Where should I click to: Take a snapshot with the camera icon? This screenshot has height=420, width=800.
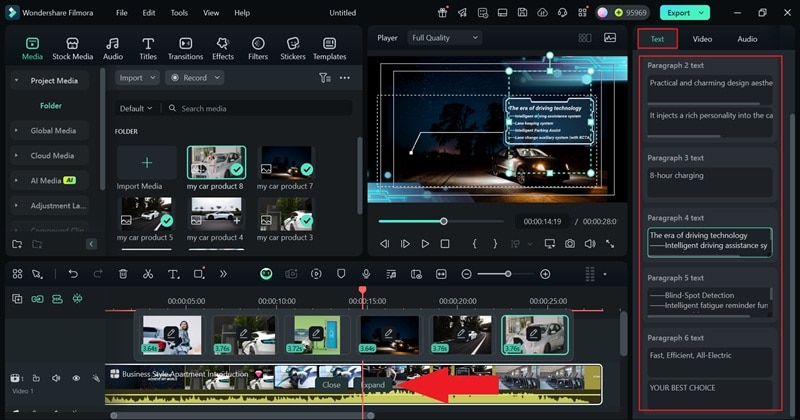point(569,244)
